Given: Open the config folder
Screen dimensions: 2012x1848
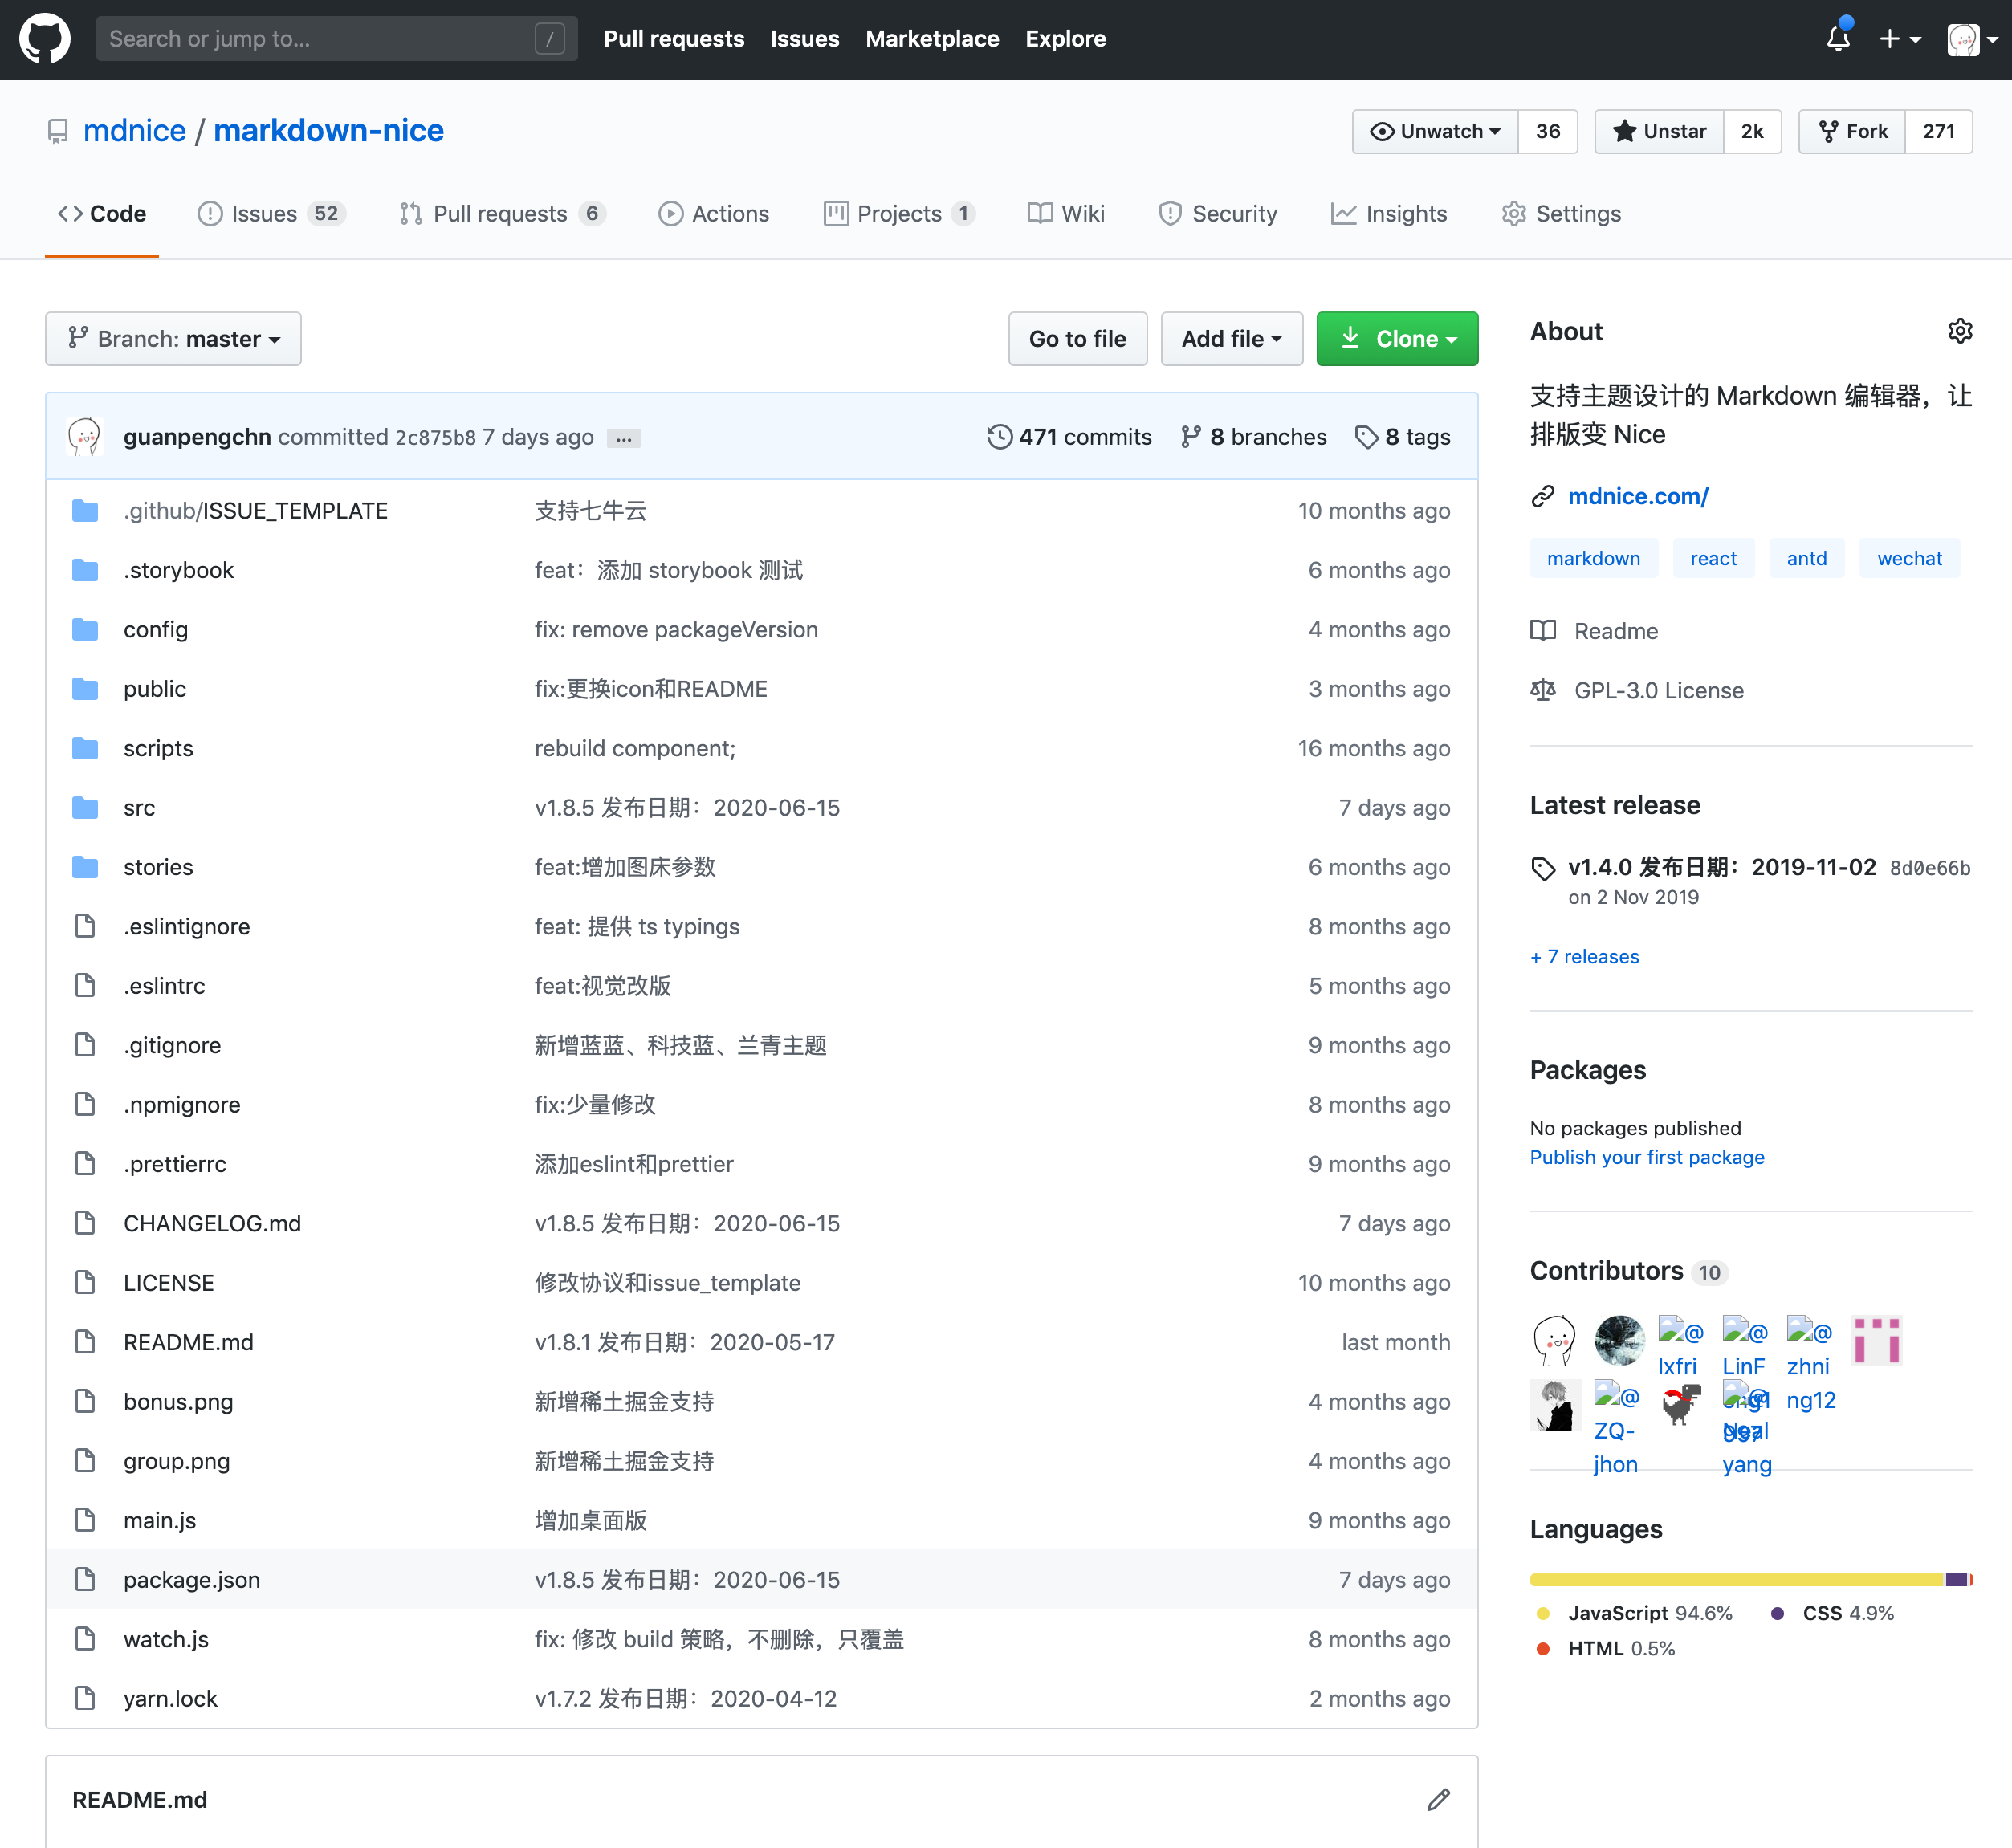Looking at the screenshot, I should [x=155, y=629].
